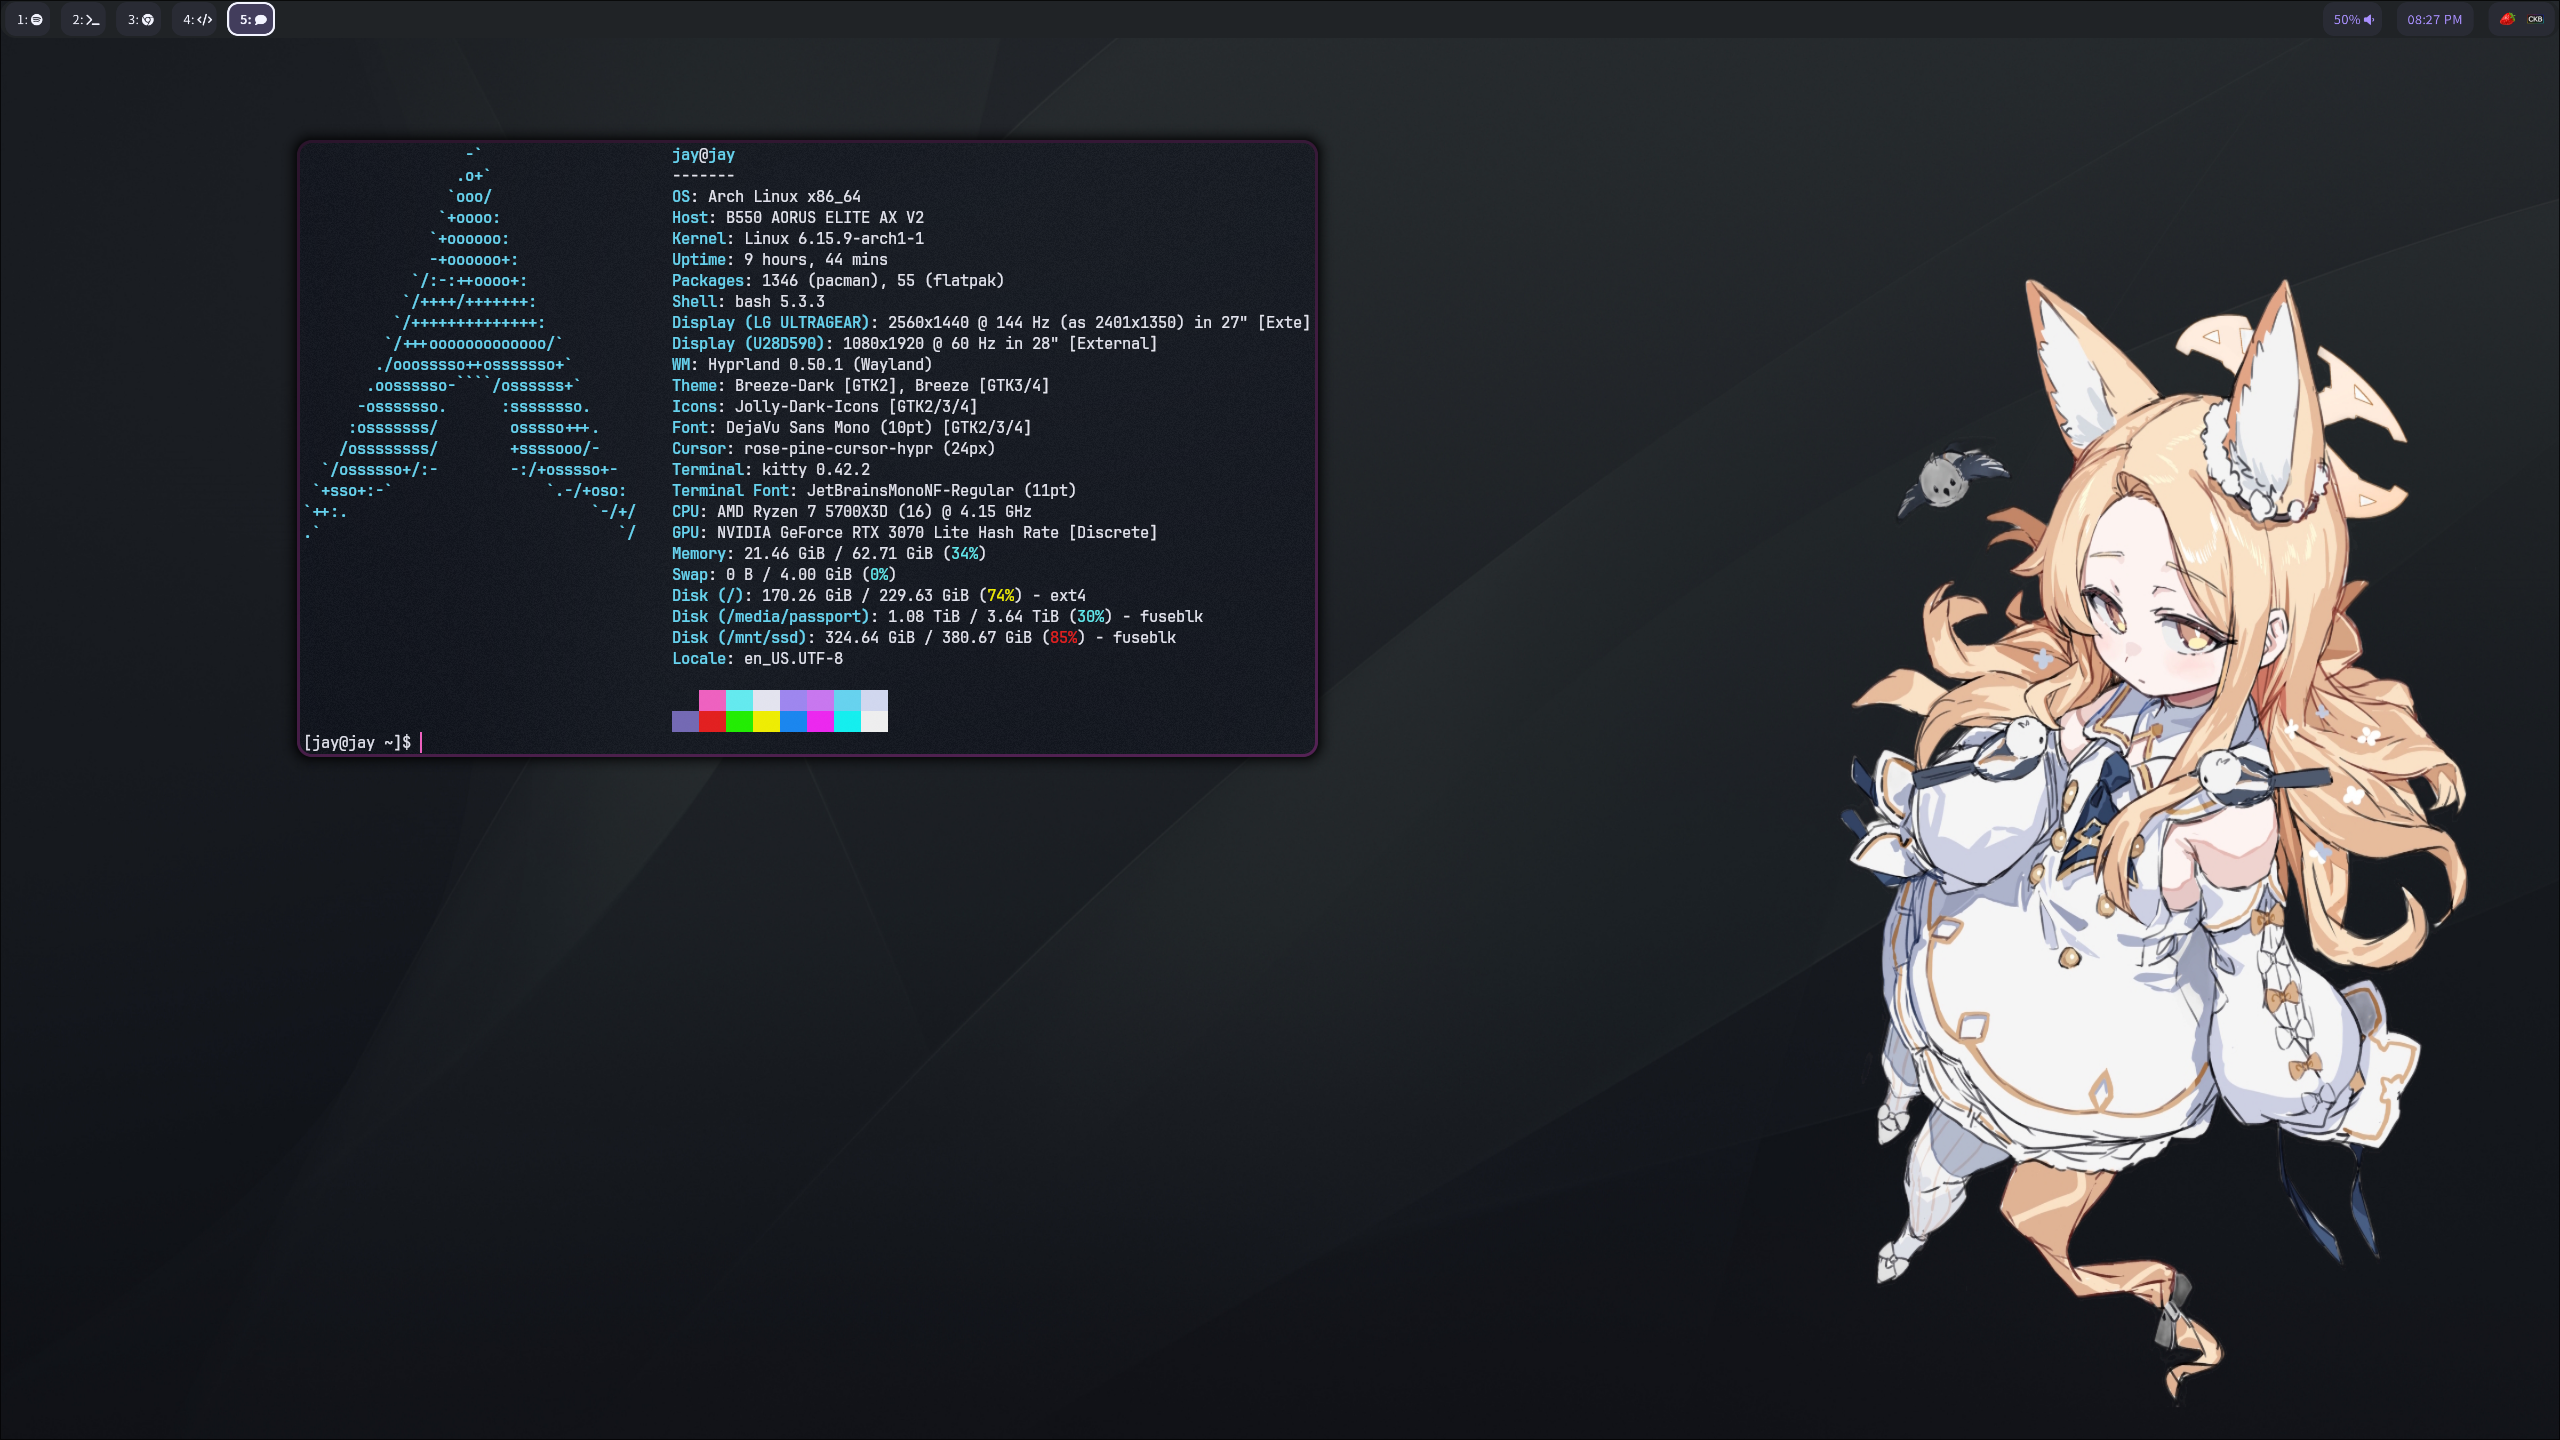Click the GPU: NVIDIA GeForce RTX 3070 line
Viewport: 2560px width, 1440px height.
pyautogui.click(x=913, y=532)
